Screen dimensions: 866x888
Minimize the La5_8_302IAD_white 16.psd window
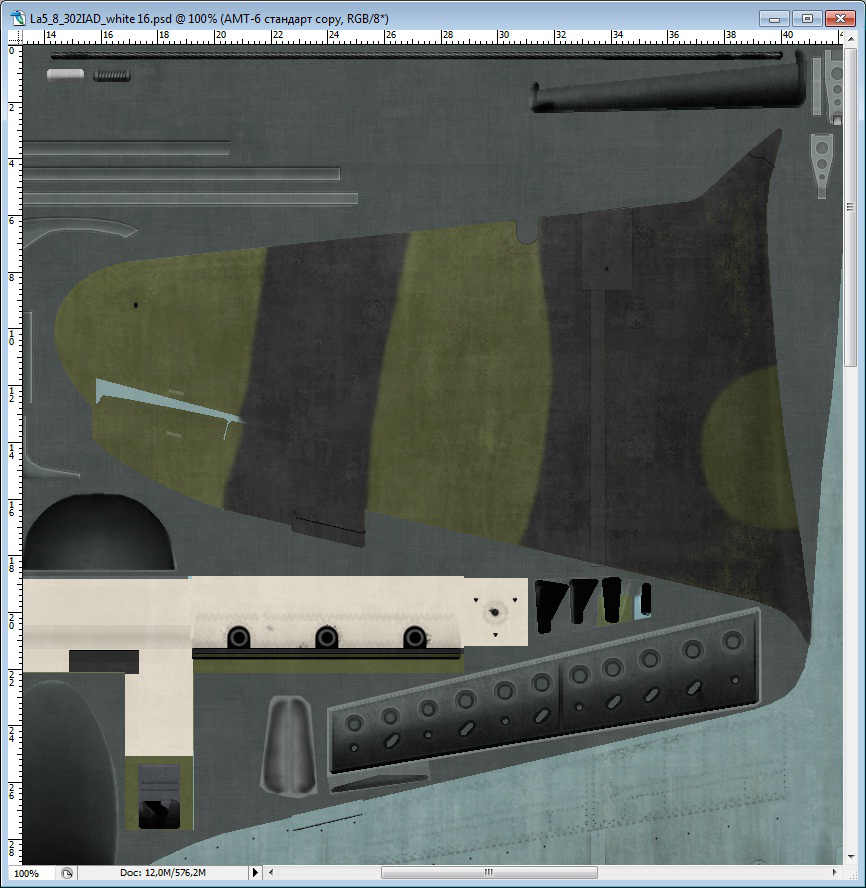click(x=774, y=19)
